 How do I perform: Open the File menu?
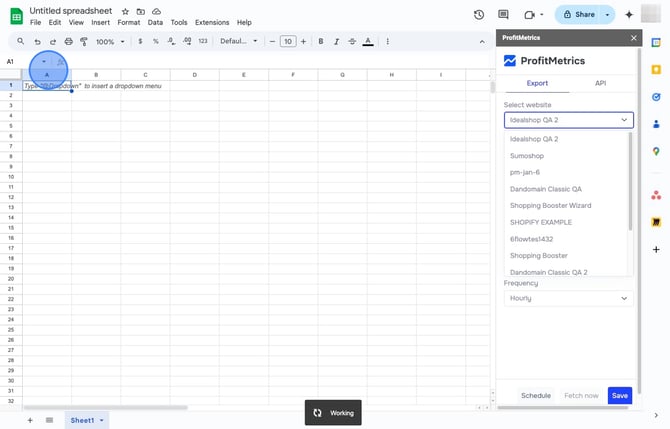[35, 23]
